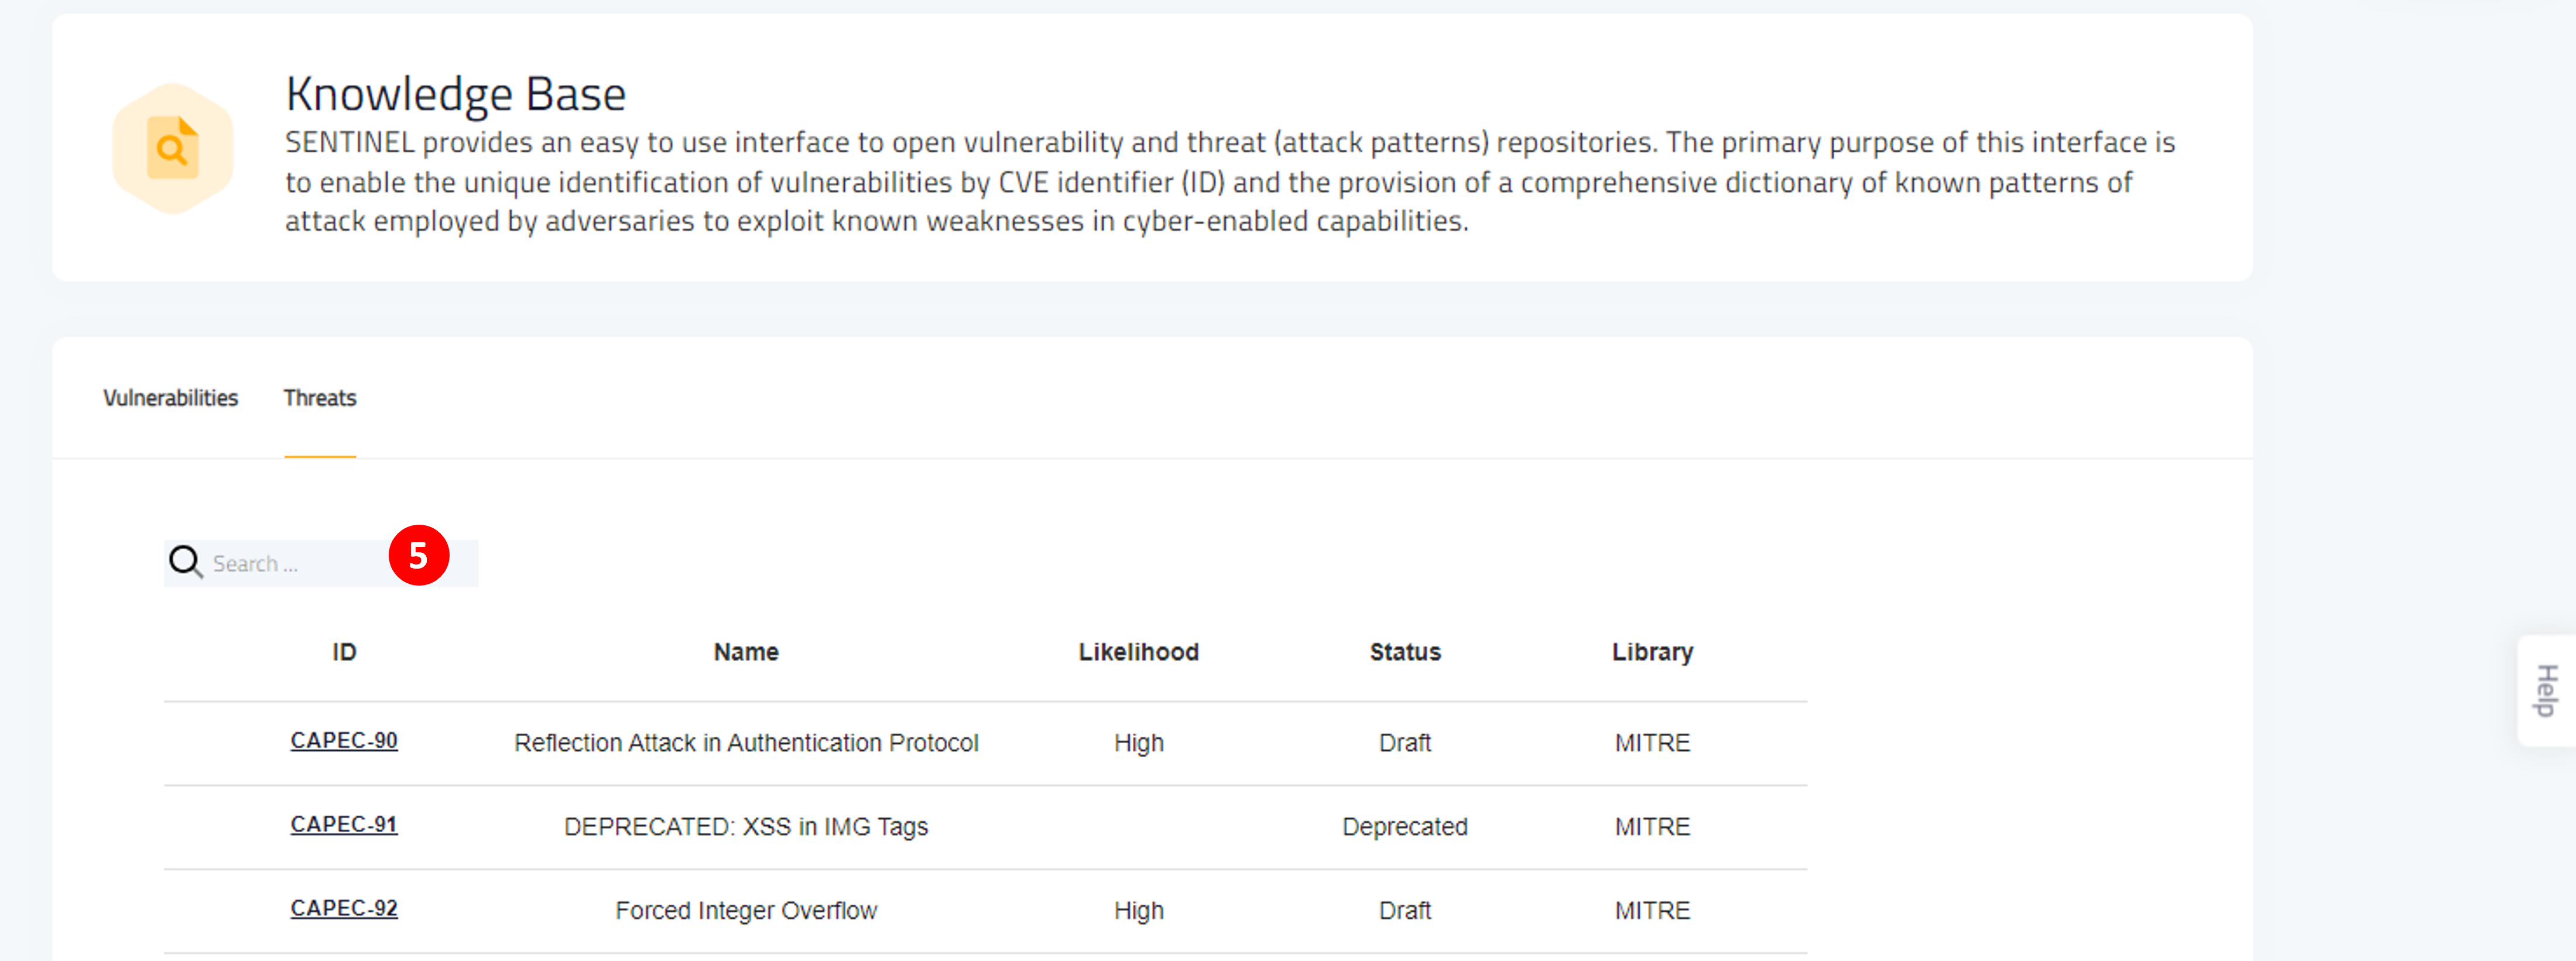Switch to the Vulnerabilities tab

[170, 398]
